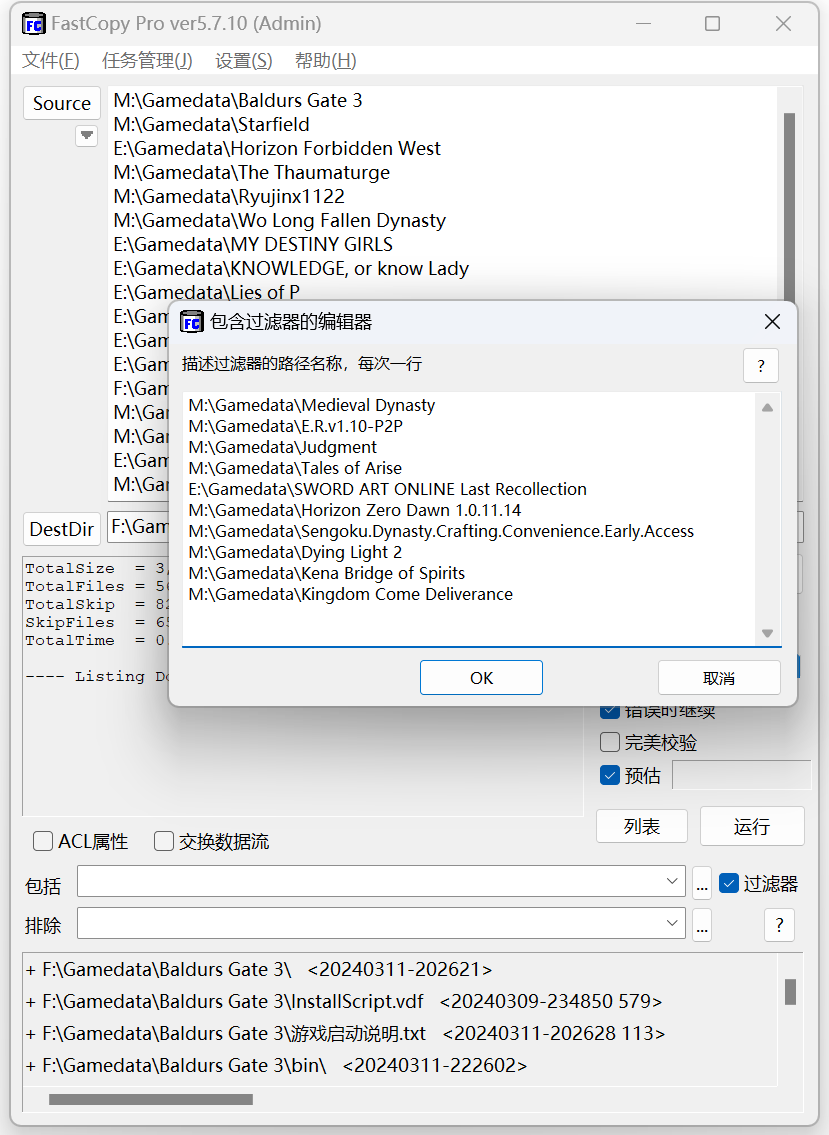Select line Kingdom Come Deliverance

[x=350, y=594]
